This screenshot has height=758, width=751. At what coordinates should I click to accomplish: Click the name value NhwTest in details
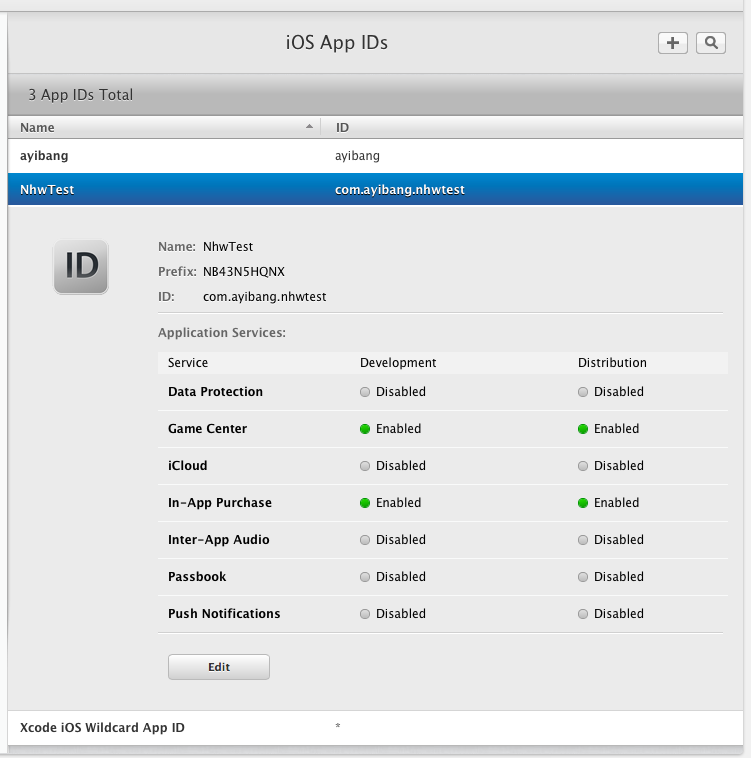click(228, 247)
